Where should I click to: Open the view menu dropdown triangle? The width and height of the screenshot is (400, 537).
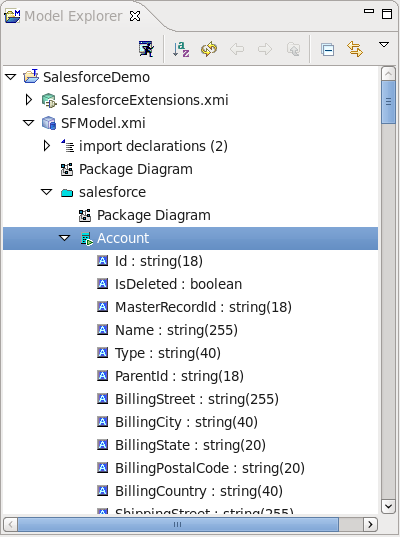tap(384, 45)
